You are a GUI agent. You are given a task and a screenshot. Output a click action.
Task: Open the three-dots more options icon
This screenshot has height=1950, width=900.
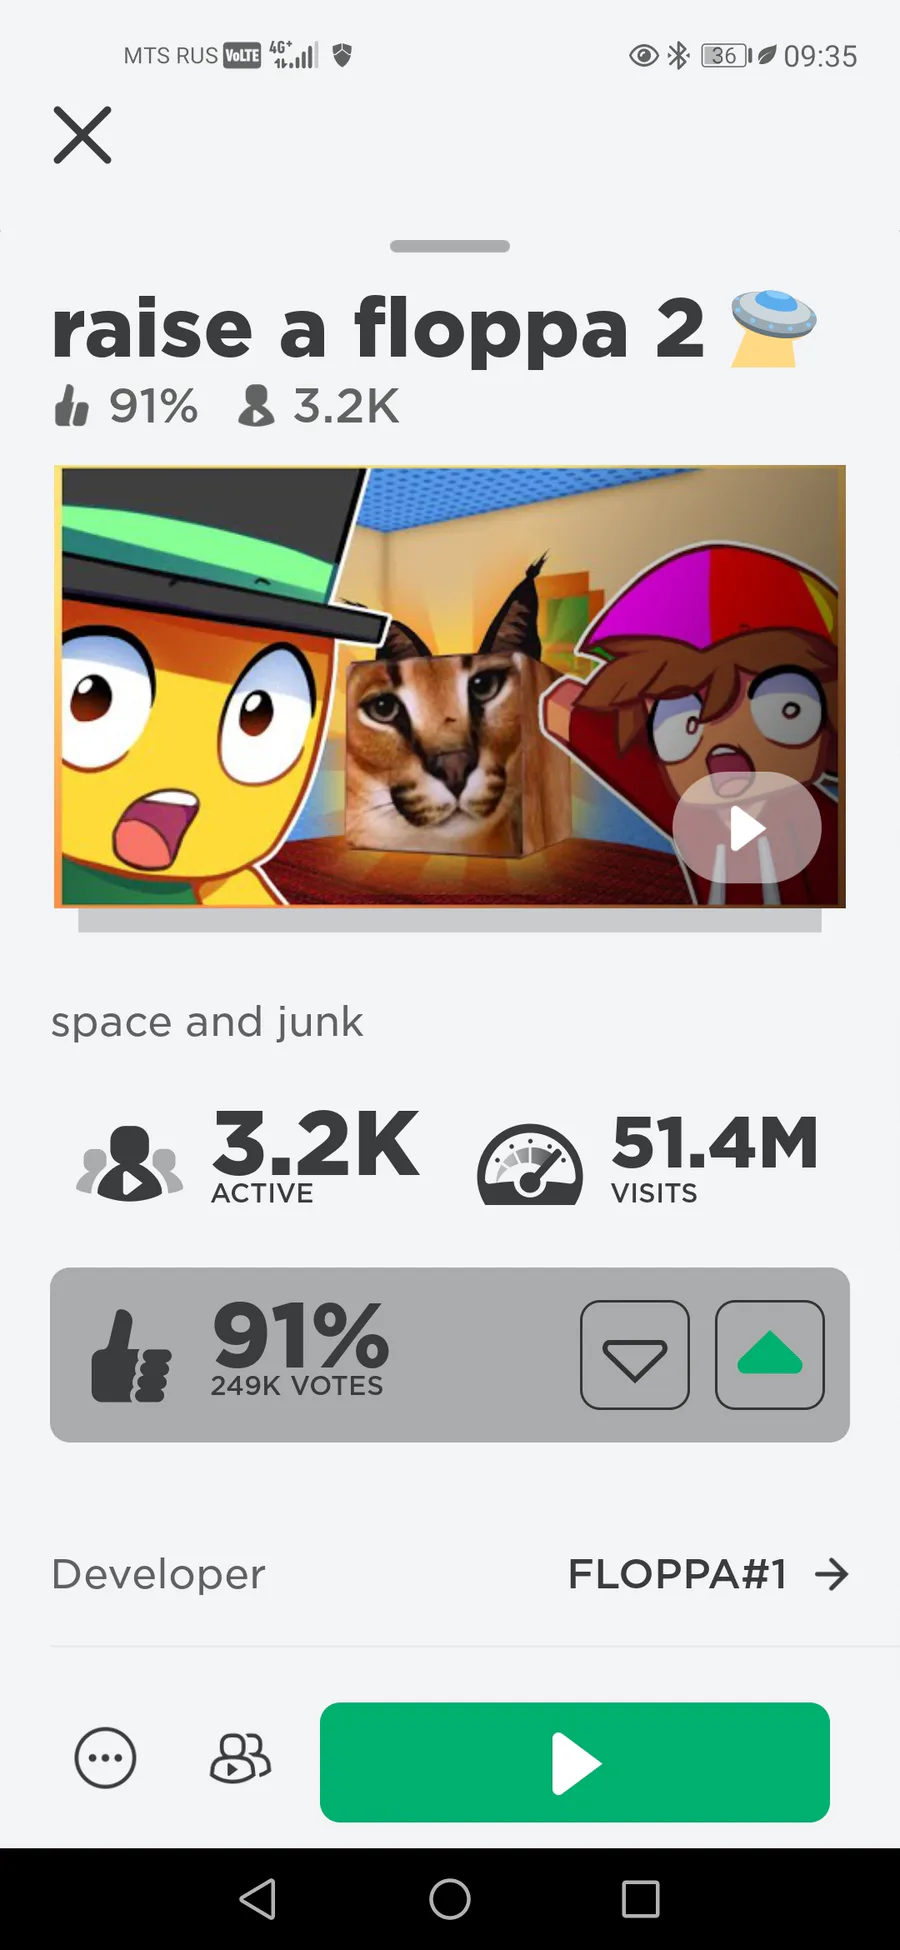(105, 1758)
